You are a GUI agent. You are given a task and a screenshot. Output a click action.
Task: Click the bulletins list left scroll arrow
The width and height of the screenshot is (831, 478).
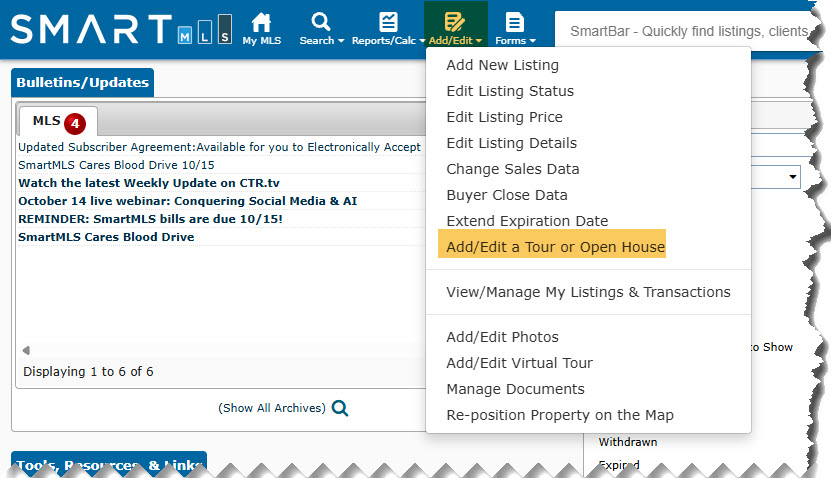26,350
